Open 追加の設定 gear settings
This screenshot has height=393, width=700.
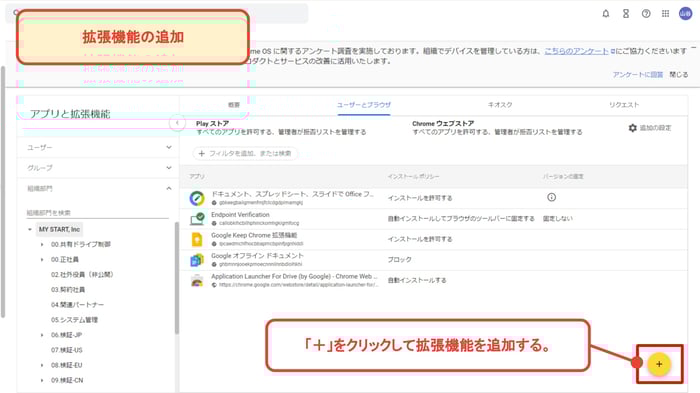[650, 128]
